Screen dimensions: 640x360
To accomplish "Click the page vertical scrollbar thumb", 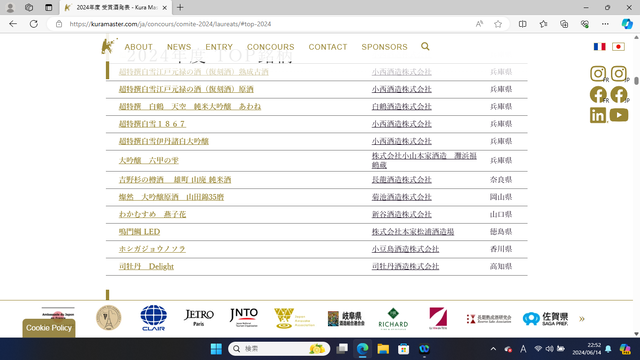I will (636, 80).
